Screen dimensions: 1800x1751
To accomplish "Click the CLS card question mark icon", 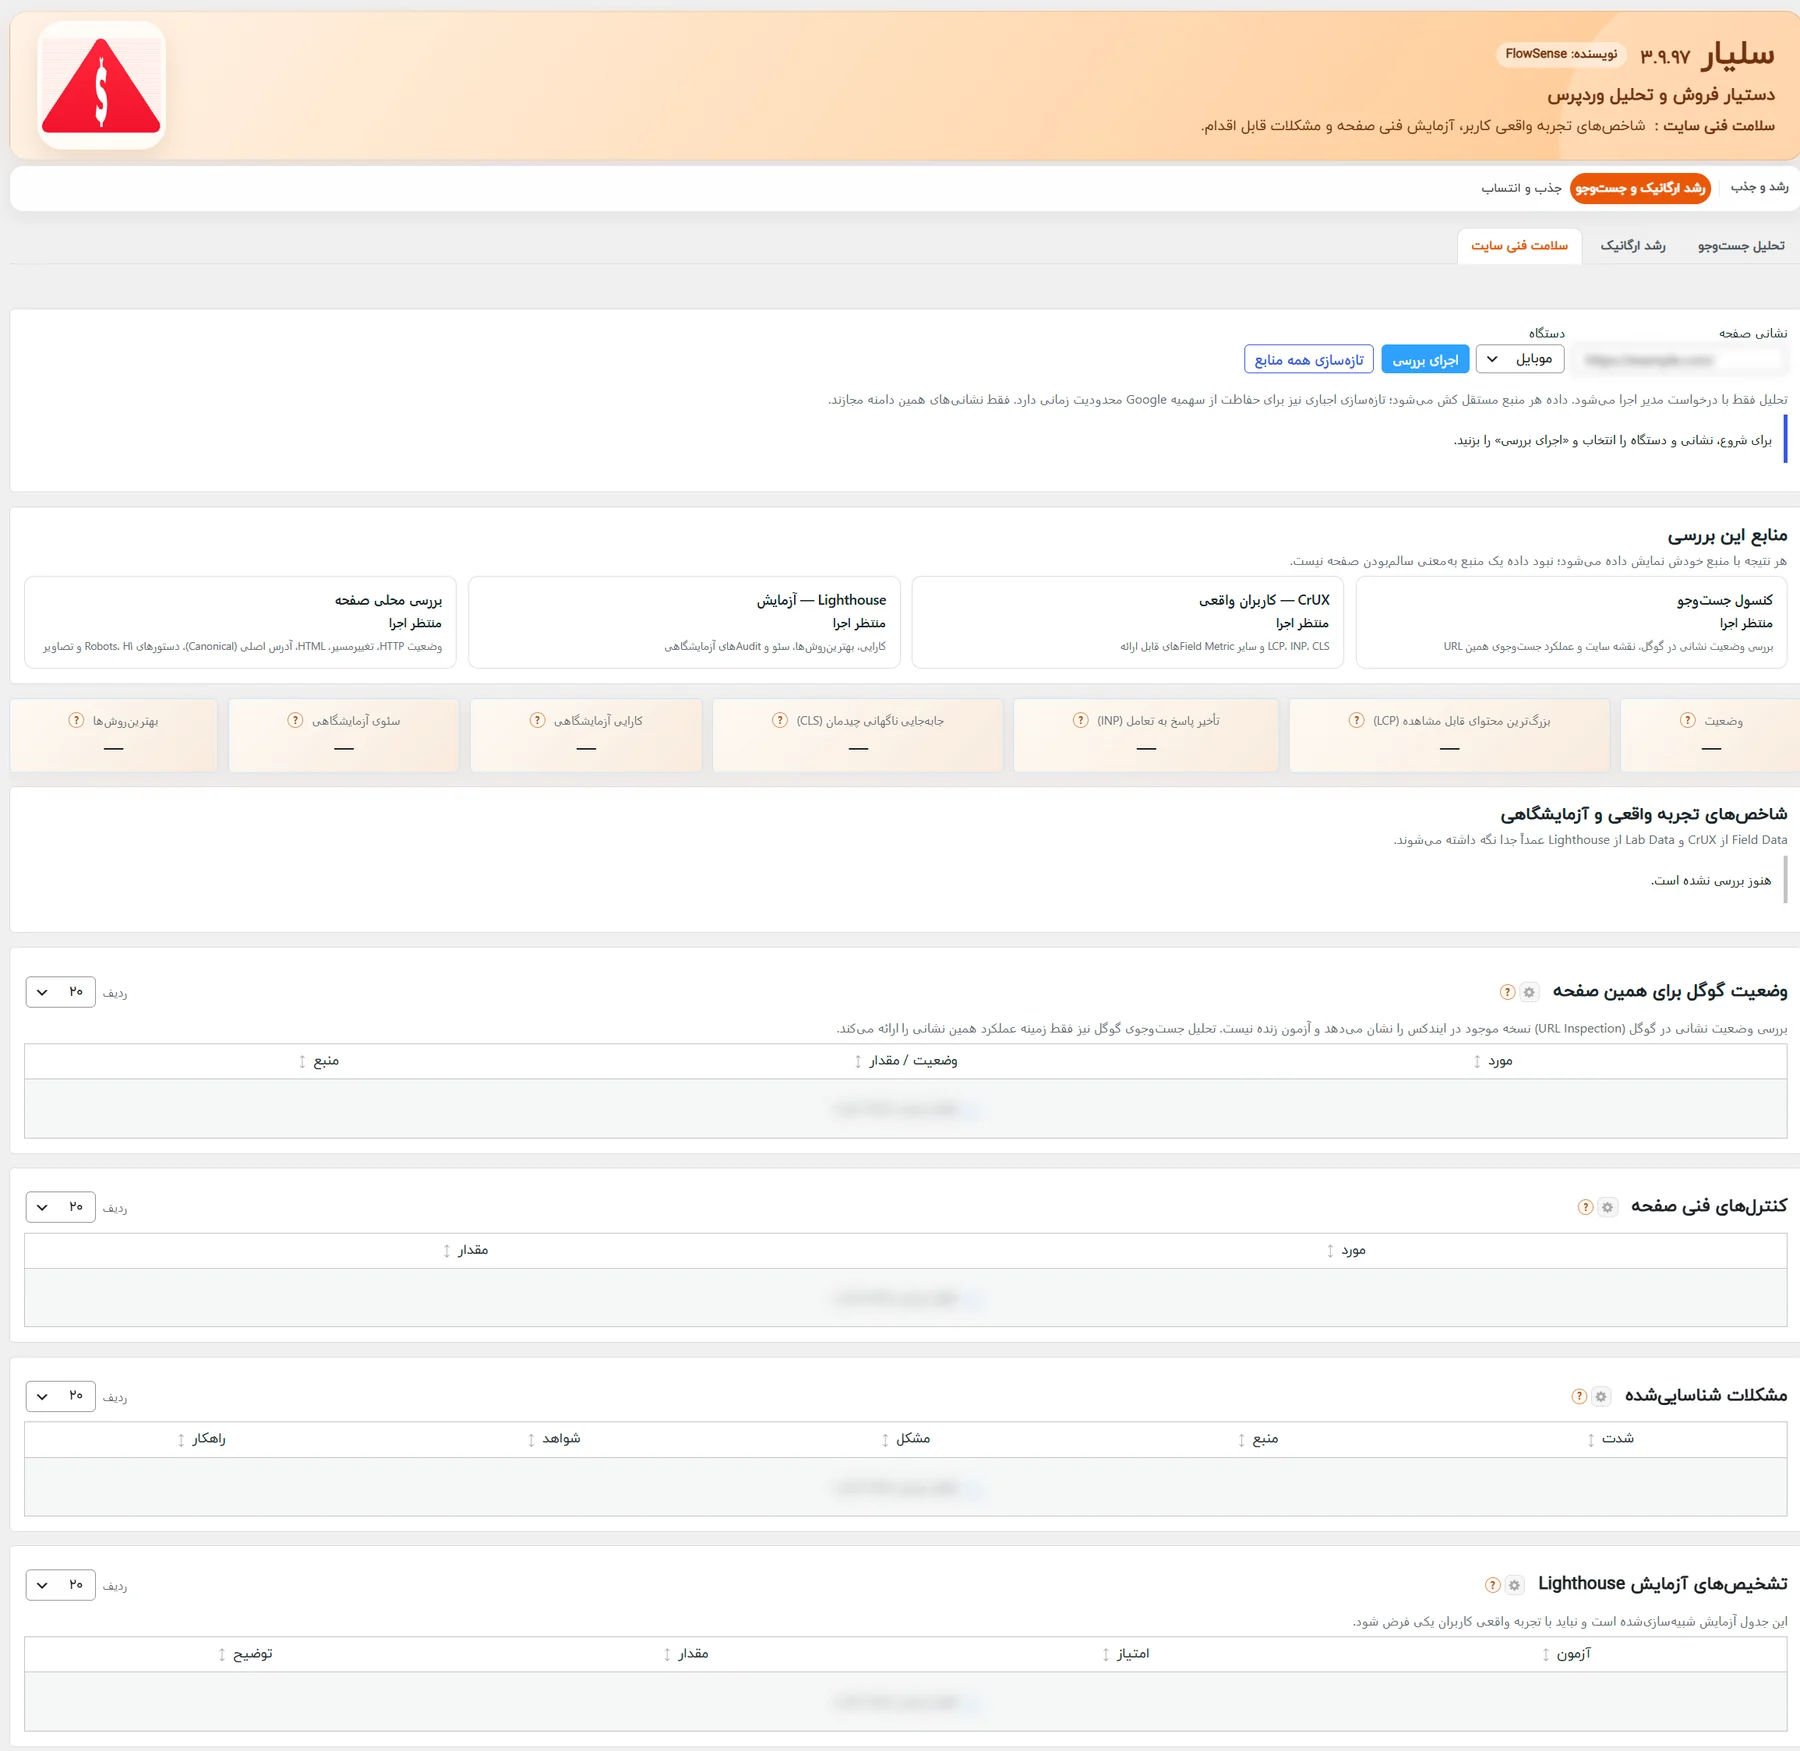I will (x=780, y=720).
